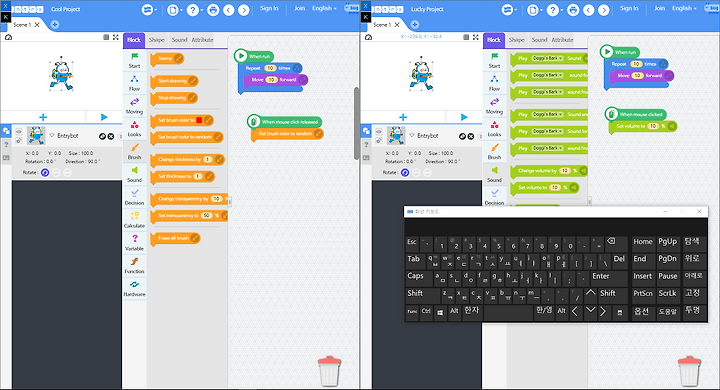Edit the Entrybot object in Lucky Project

(462, 136)
